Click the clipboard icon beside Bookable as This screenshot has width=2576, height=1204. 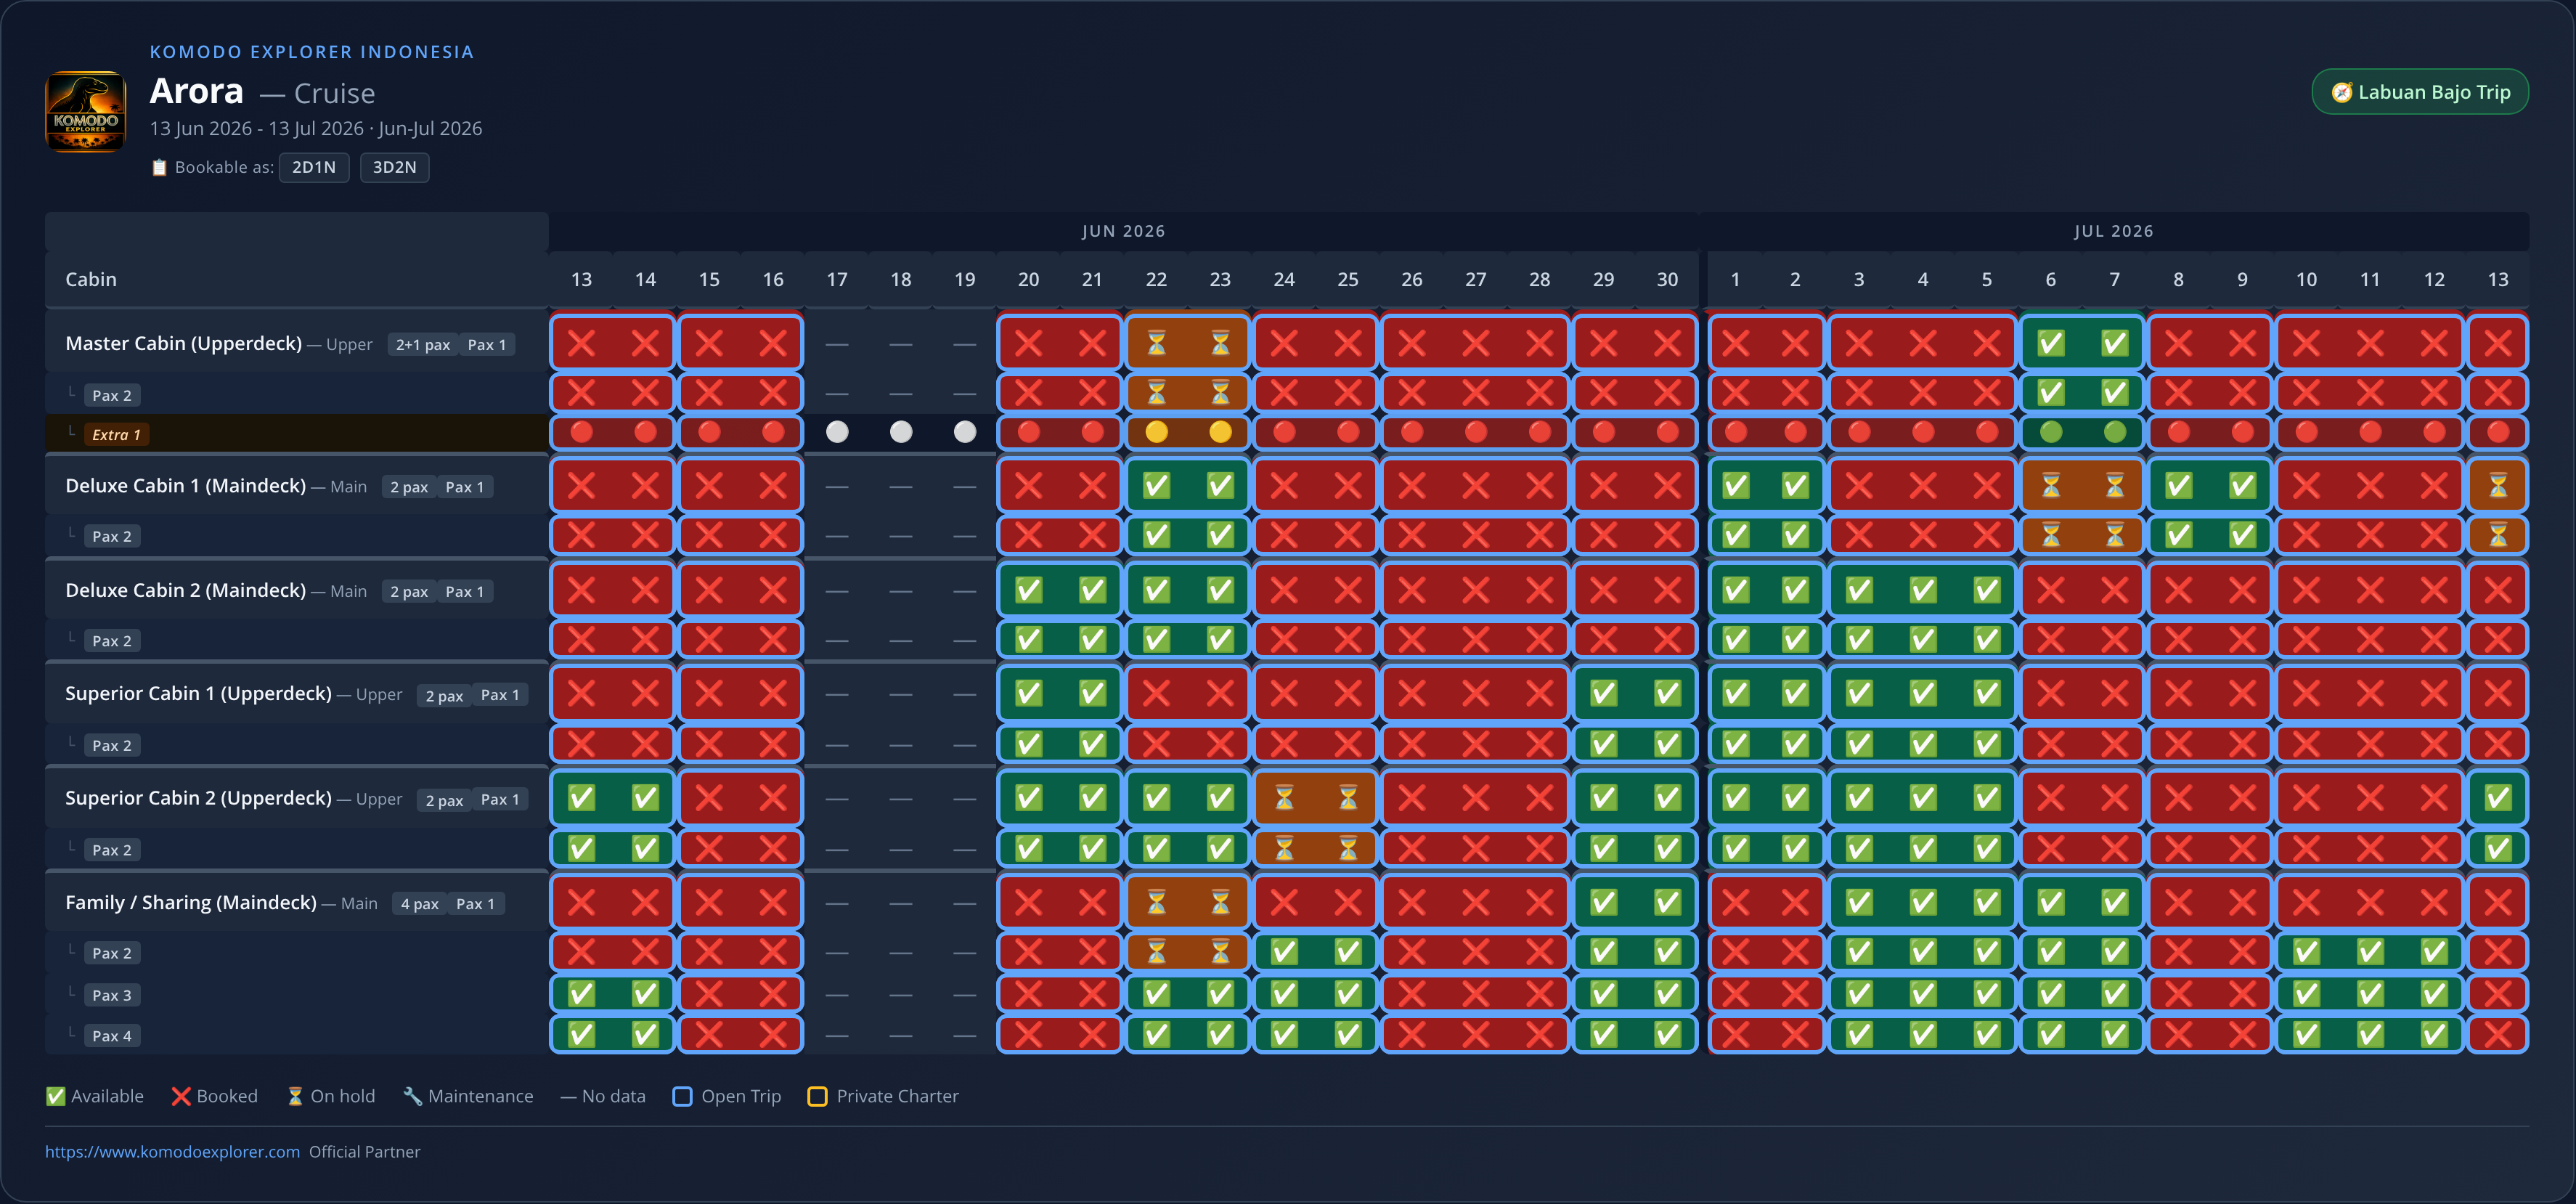(x=159, y=167)
